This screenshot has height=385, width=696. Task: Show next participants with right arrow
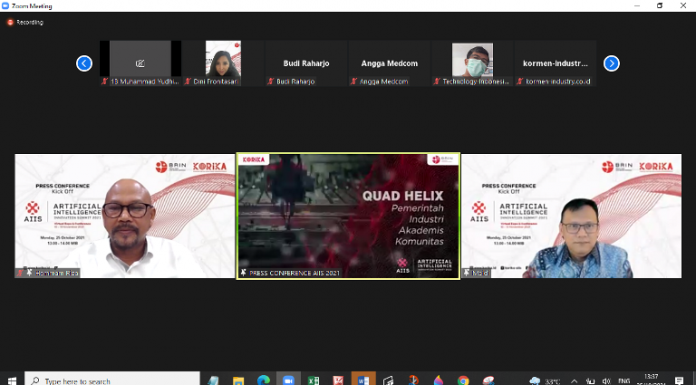pos(611,64)
